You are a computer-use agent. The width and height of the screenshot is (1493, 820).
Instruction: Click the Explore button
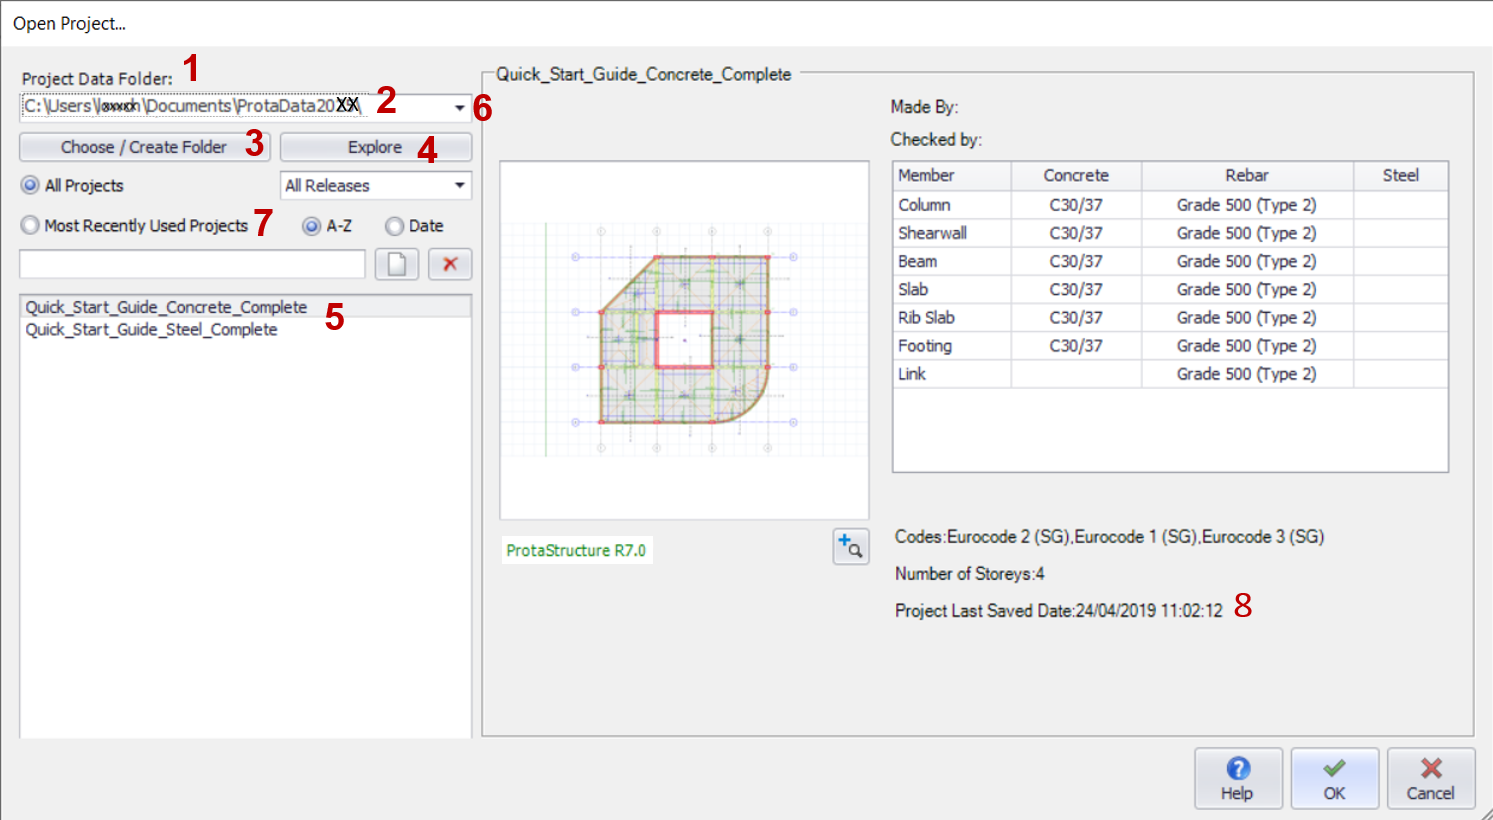coord(375,147)
